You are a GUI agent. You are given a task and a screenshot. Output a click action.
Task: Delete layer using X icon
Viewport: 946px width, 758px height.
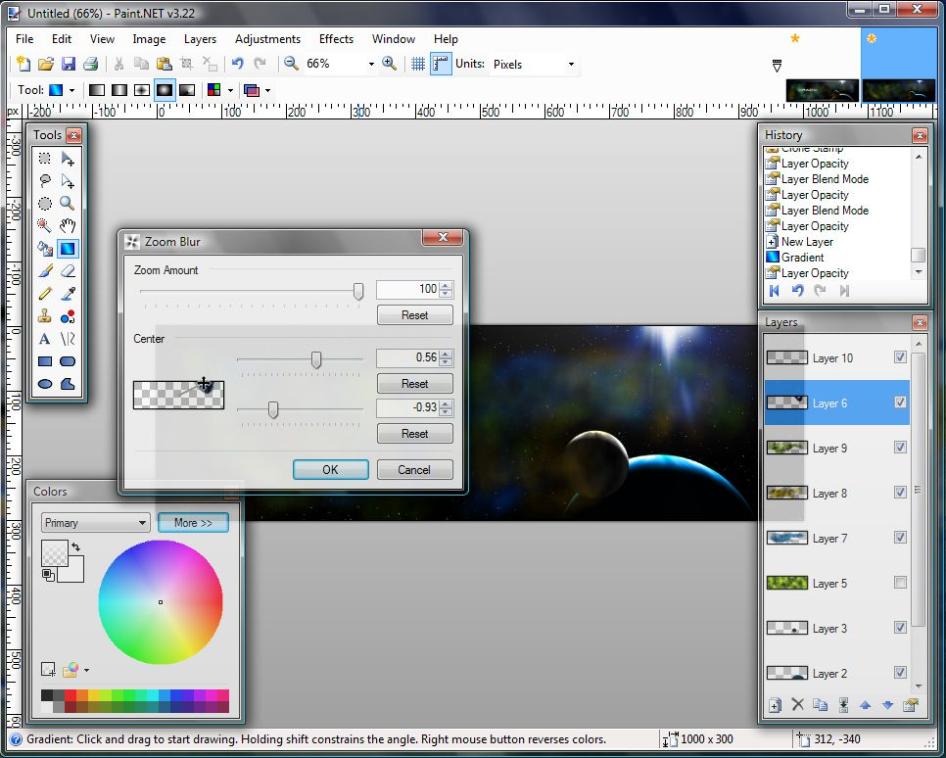[797, 705]
